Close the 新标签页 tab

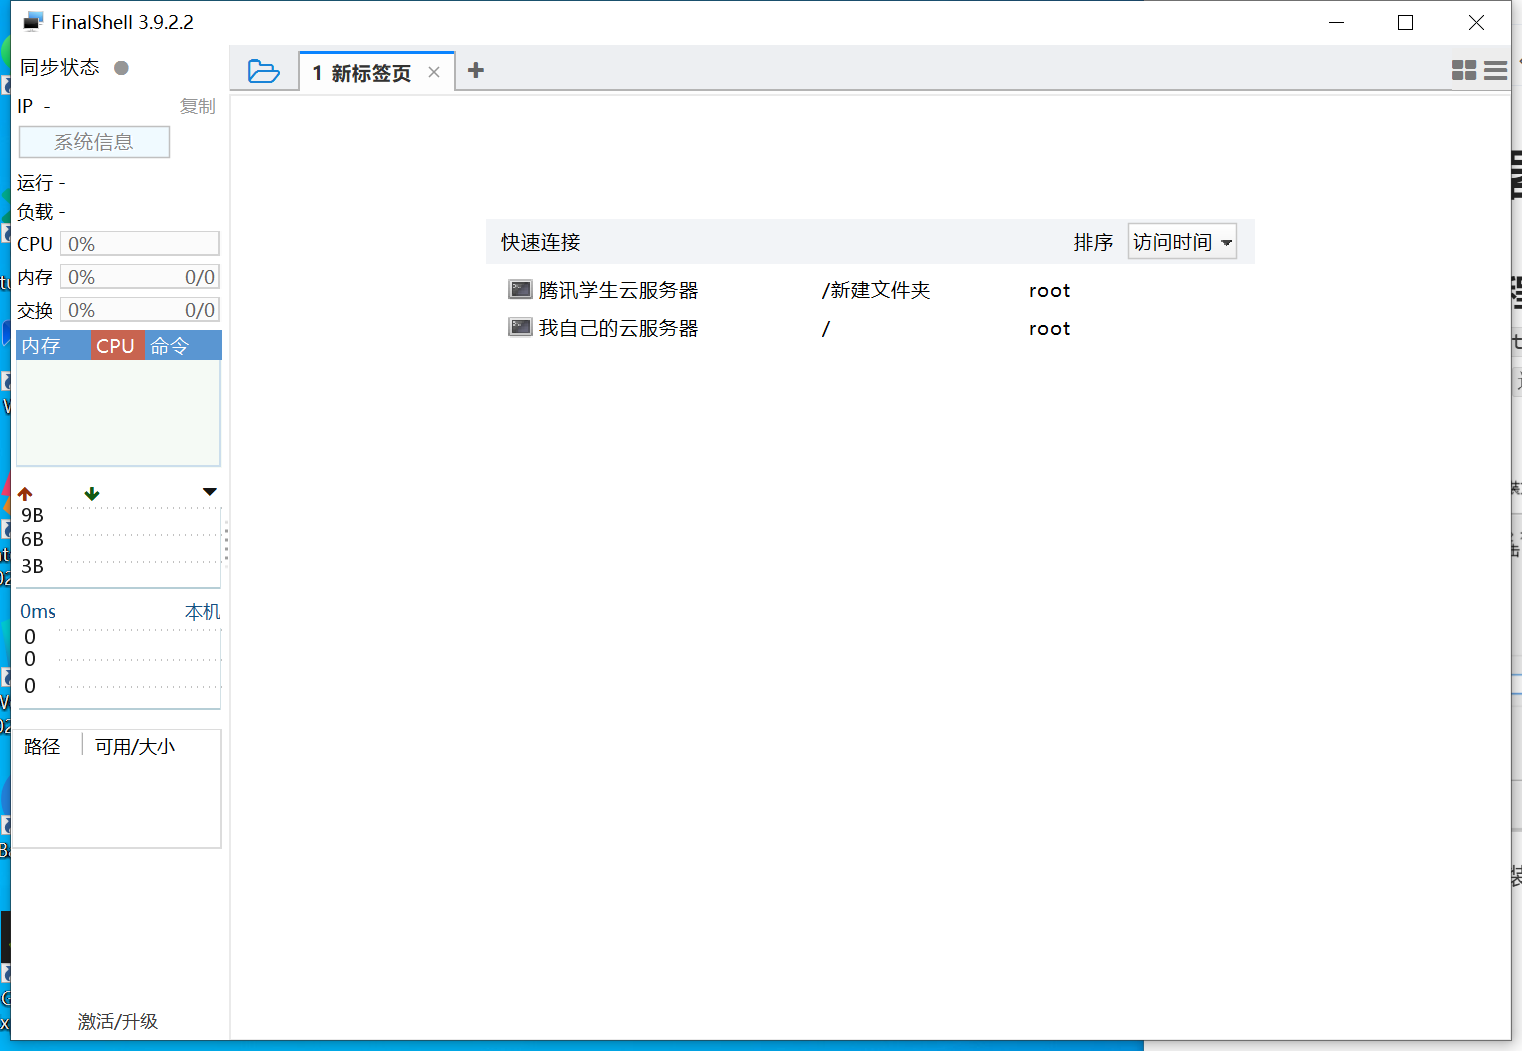(x=434, y=71)
